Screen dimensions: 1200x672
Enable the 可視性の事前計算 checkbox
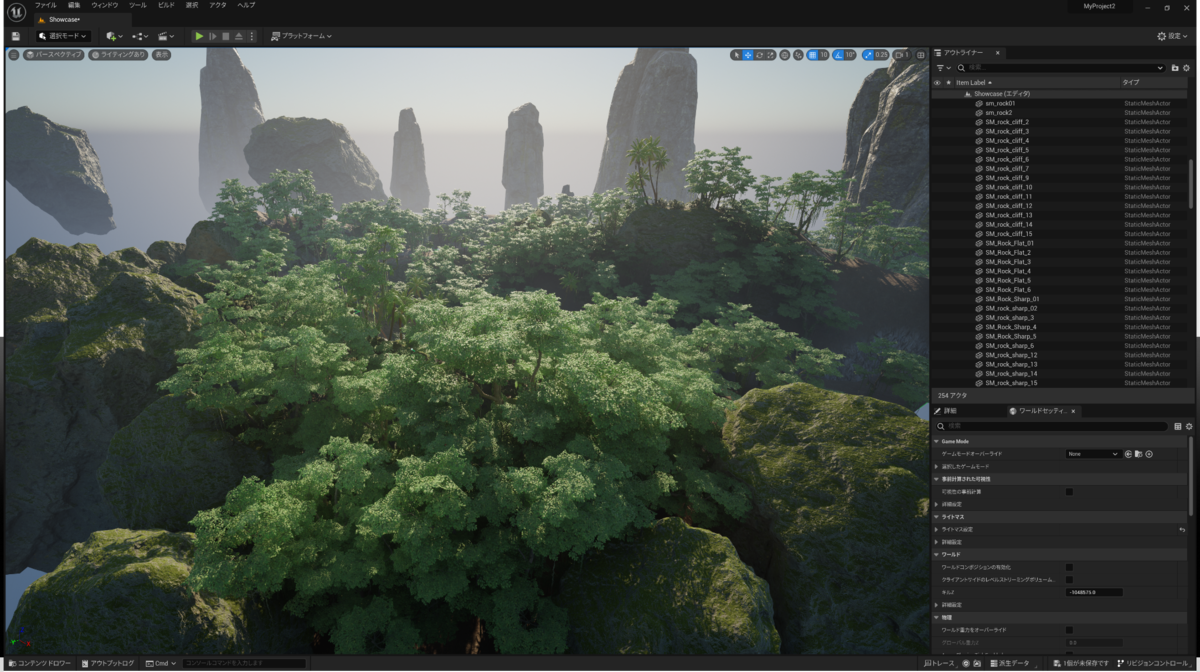(1069, 492)
